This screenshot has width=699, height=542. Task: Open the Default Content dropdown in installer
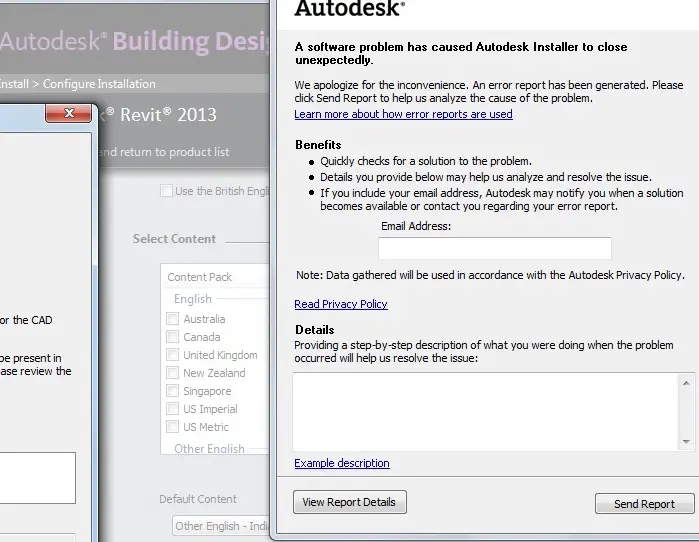[x=221, y=526]
